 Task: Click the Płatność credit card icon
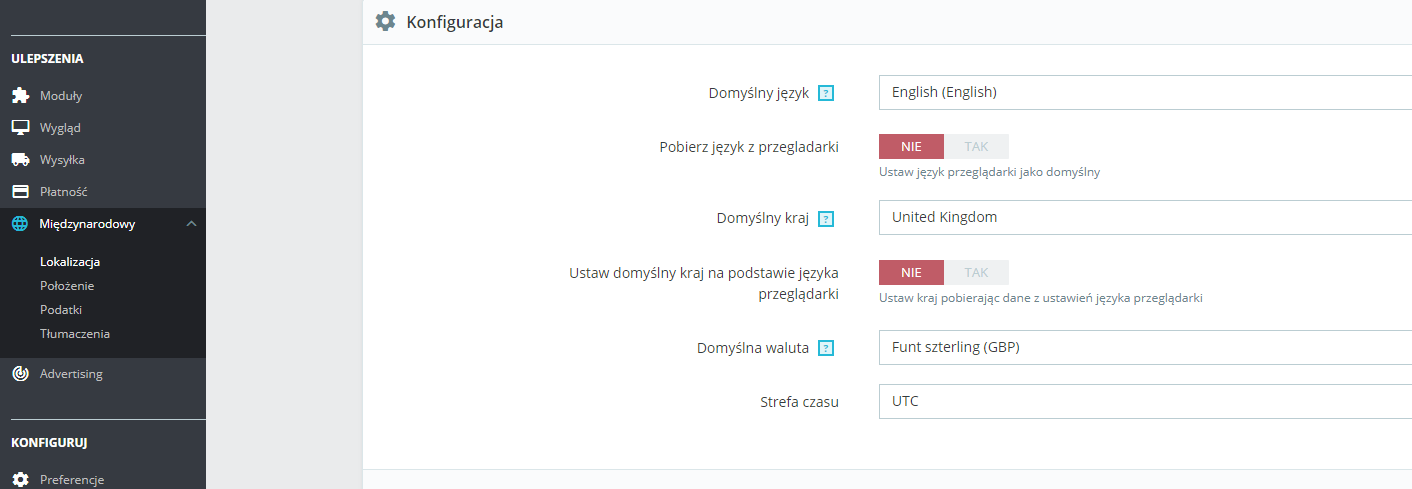(20, 192)
